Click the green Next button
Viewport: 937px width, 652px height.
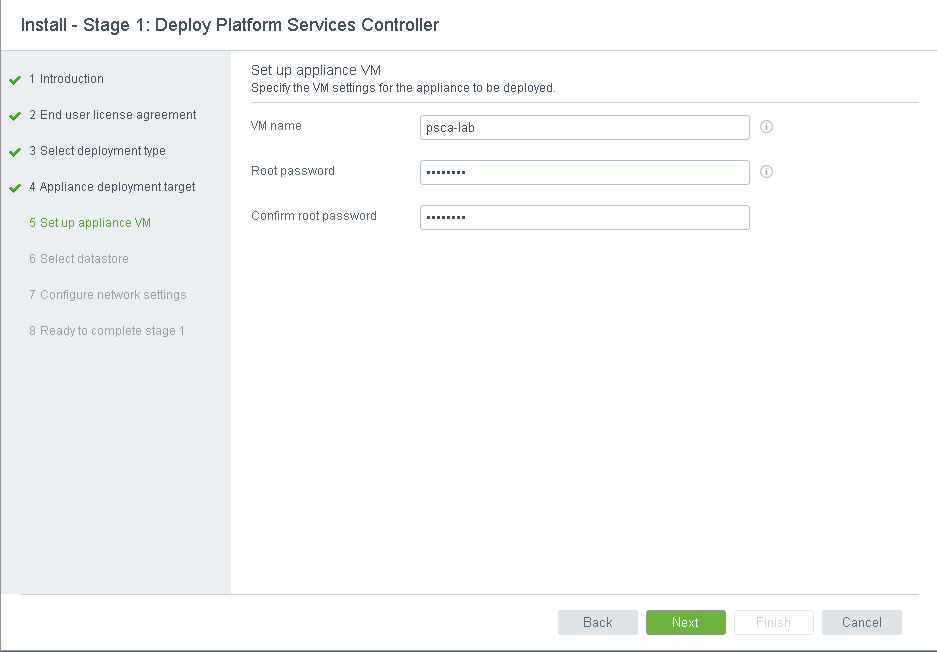(x=685, y=622)
